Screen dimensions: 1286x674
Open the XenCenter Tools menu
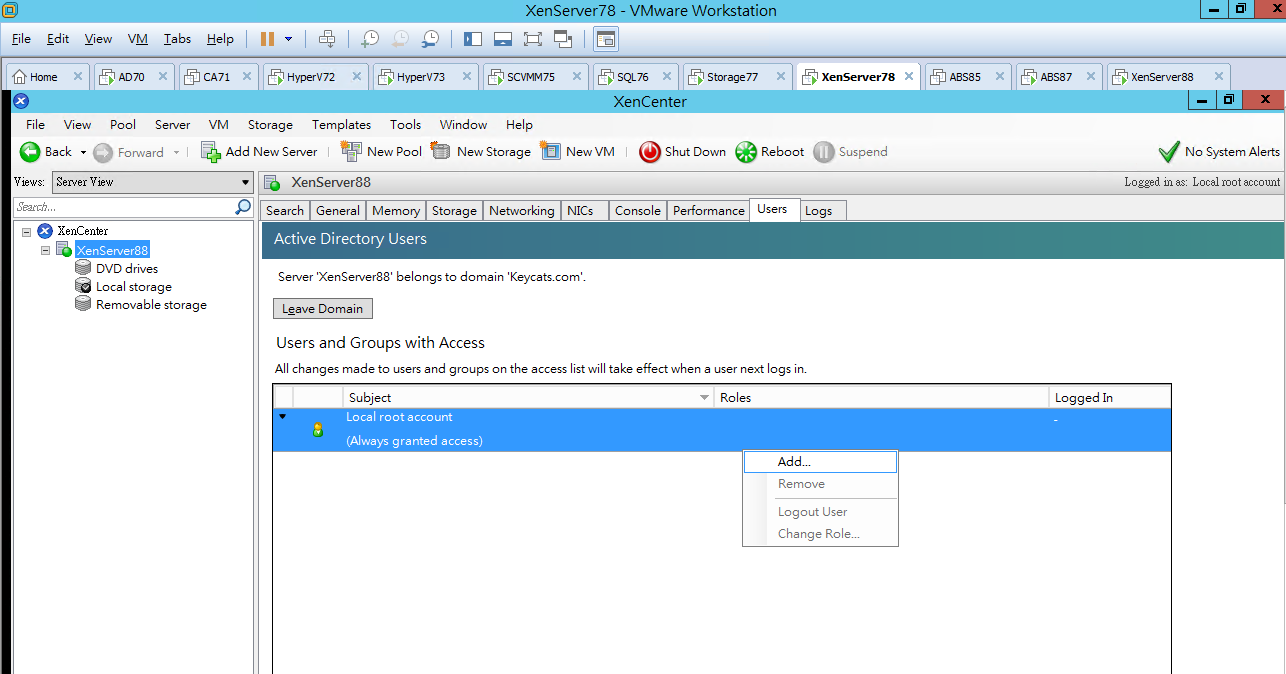tap(405, 125)
